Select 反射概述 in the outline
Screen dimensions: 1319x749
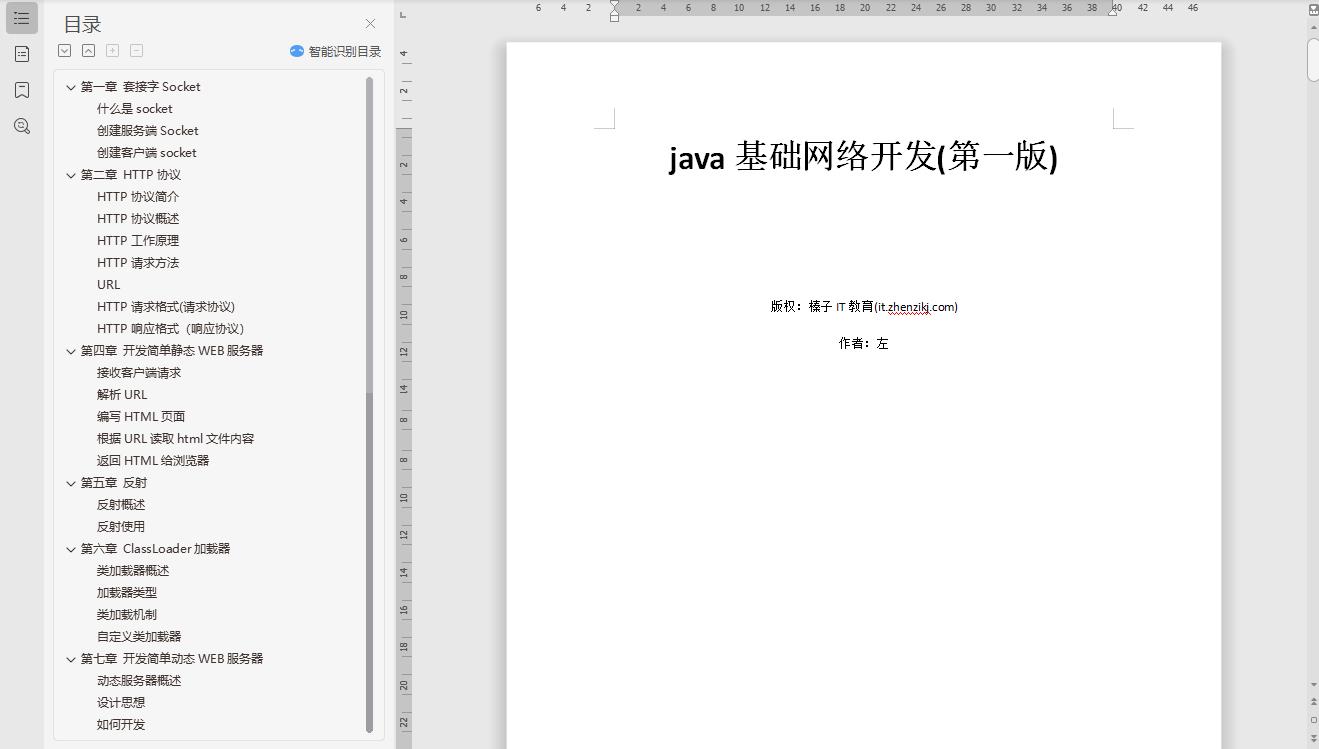click(121, 505)
